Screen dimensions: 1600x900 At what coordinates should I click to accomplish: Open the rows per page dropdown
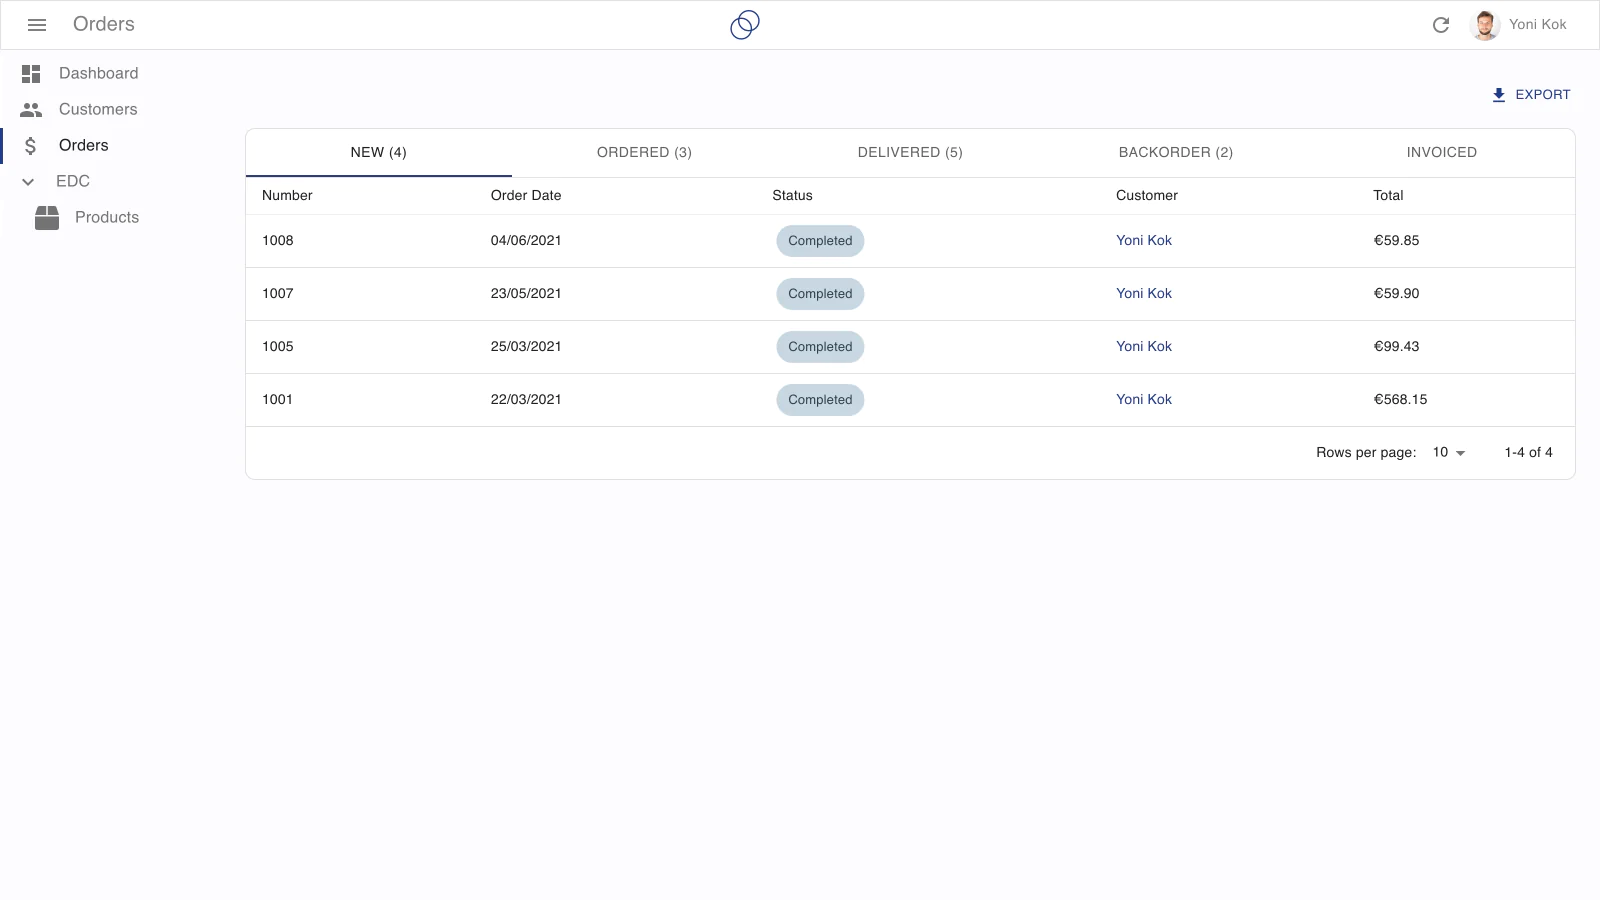pyautogui.click(x=1448, y=453)
